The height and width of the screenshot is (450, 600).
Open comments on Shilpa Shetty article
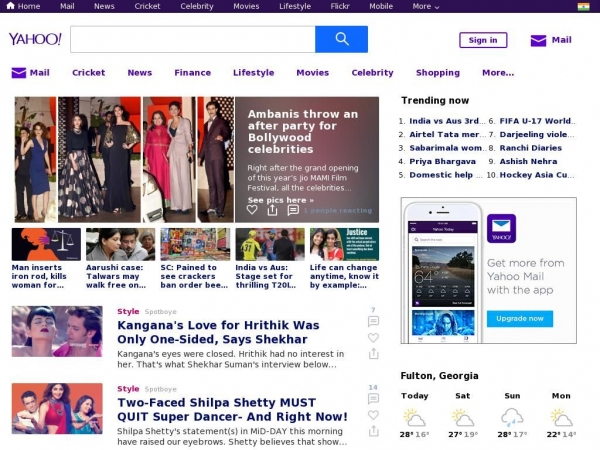pos(373,399)
